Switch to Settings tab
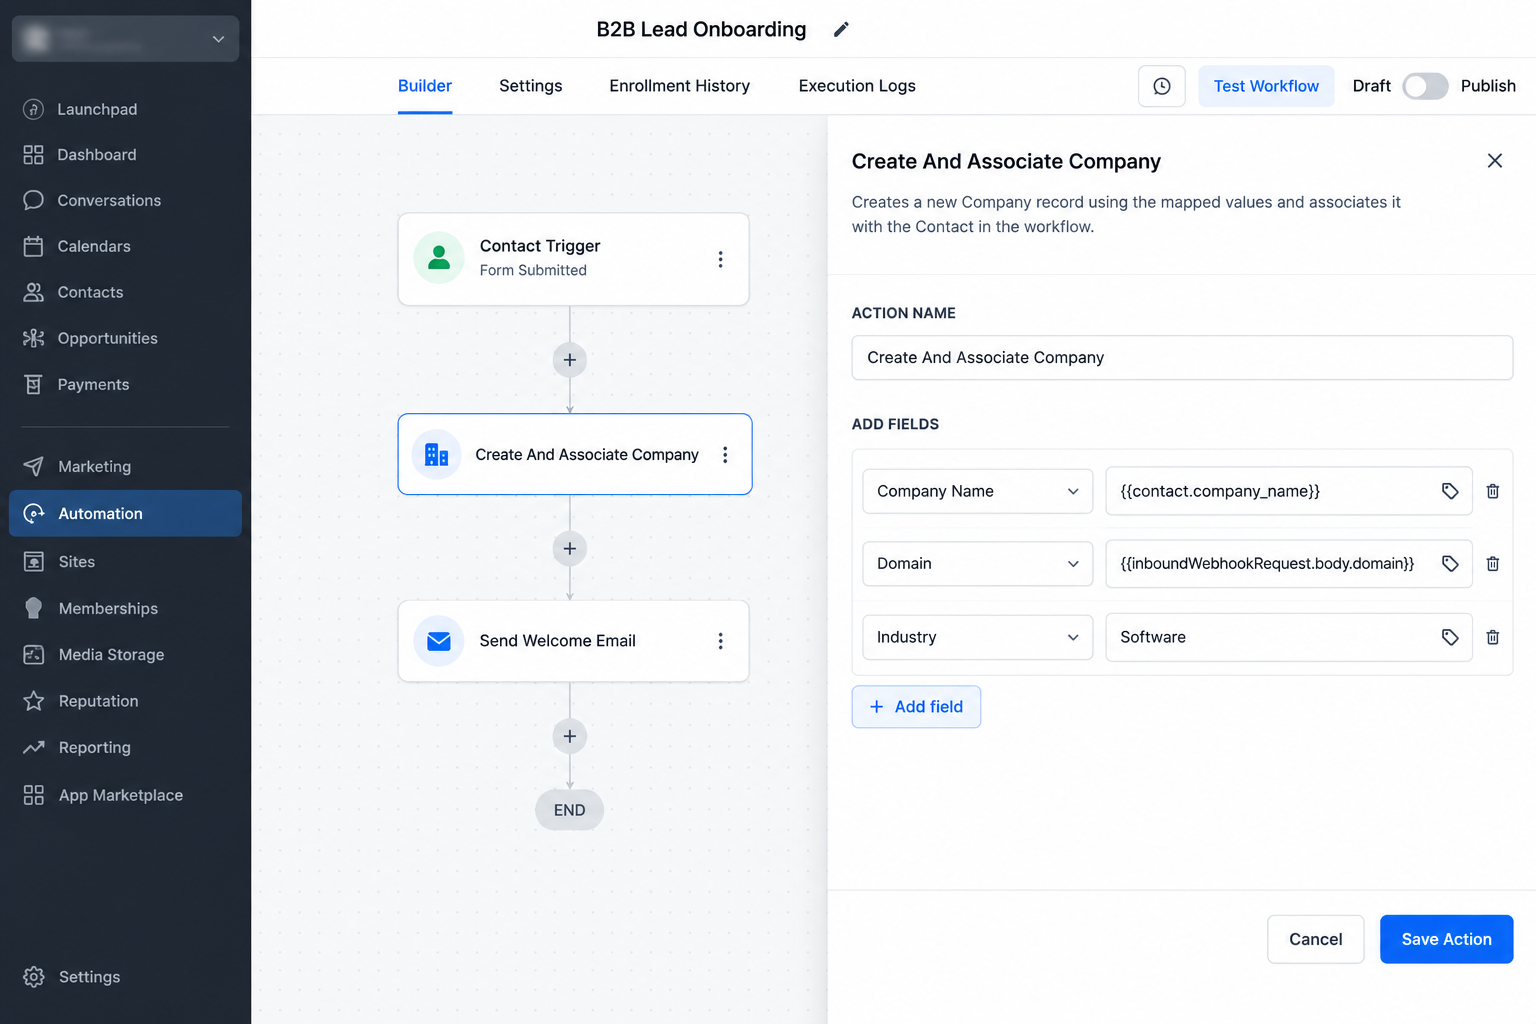 click(x=531, y=86)
